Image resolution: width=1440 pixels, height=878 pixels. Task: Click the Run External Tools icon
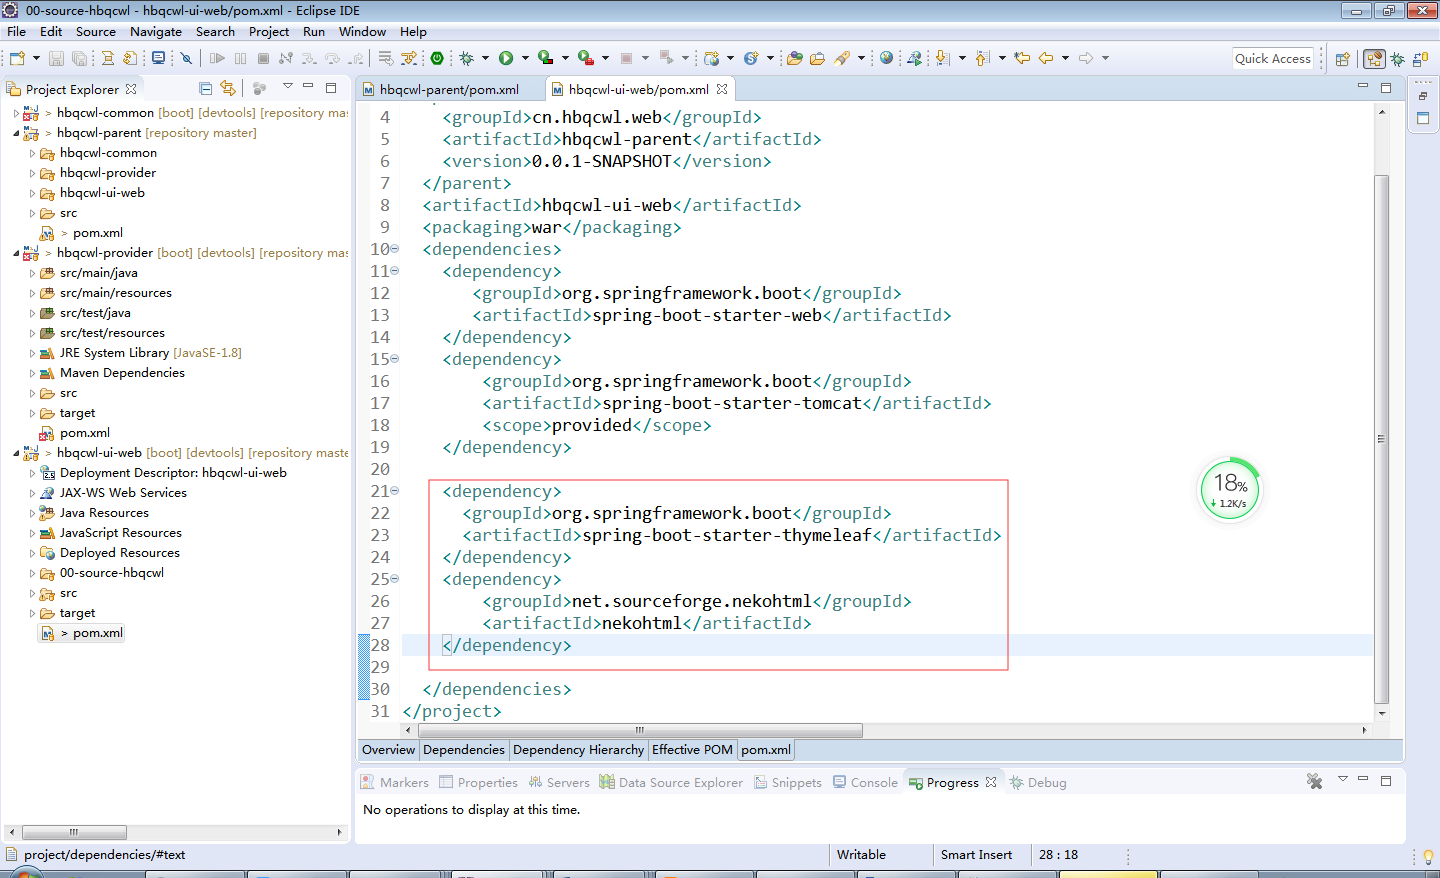pyautogui.click(x=586, y=58)
